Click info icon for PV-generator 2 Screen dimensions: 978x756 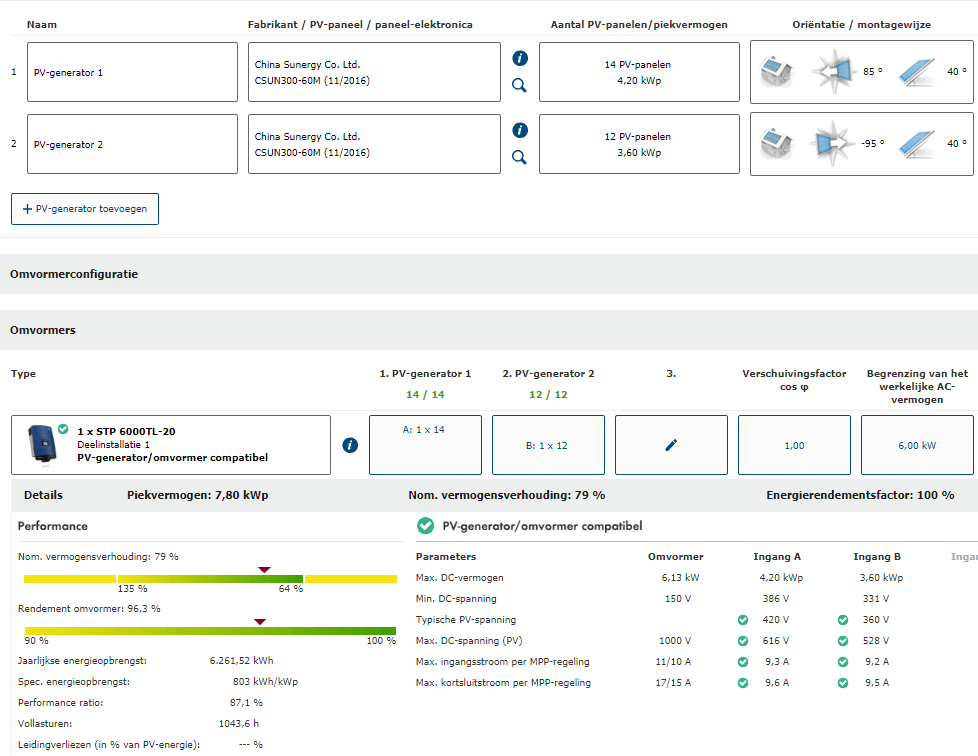click(x=519, y=130)
